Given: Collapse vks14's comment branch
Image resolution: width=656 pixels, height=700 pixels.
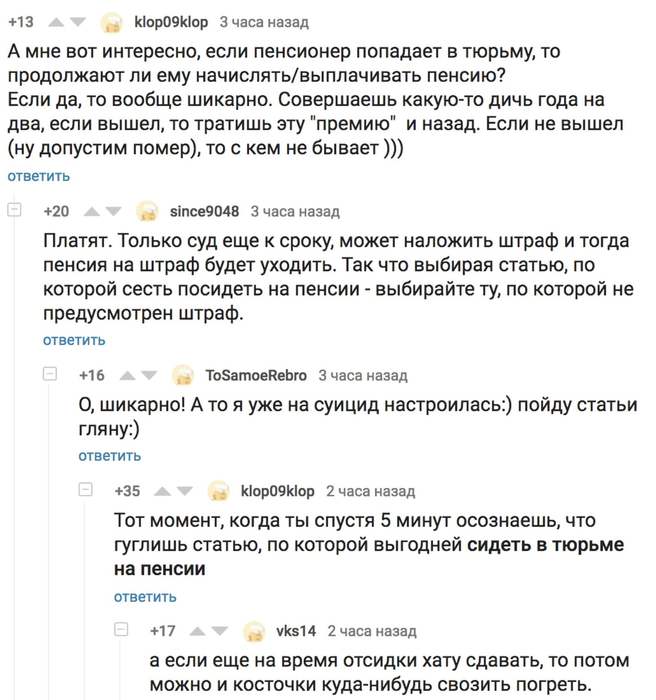Looking at the screenshot, I should tap(121, 629).
